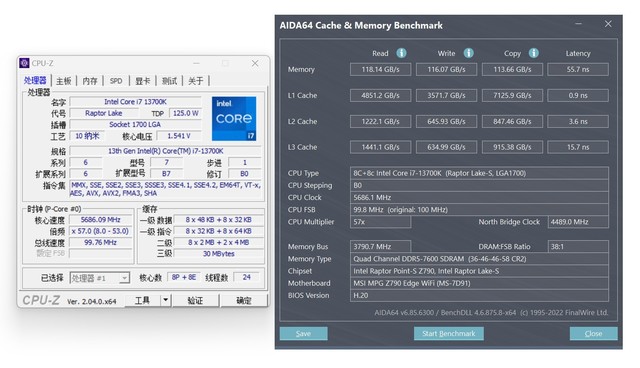Click CPU-Z name field Intel Core i7 13700K

pyautogui.click(x=136, y=102)
